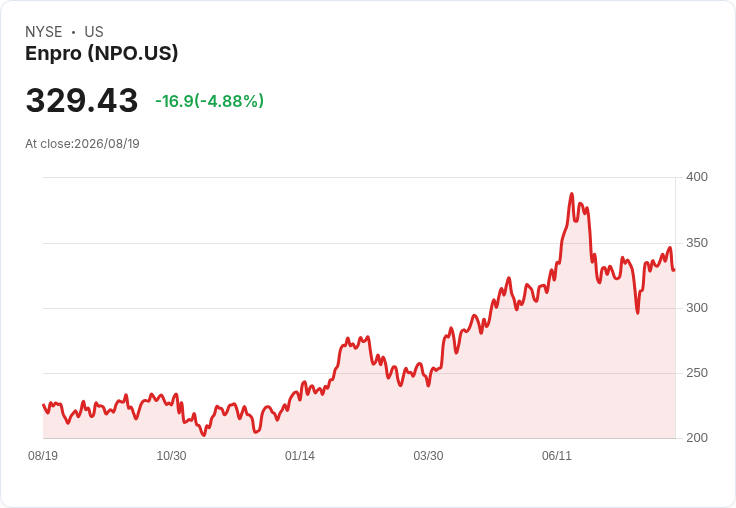Click the Enpro (NPO.US) stock title

point(101,53)
